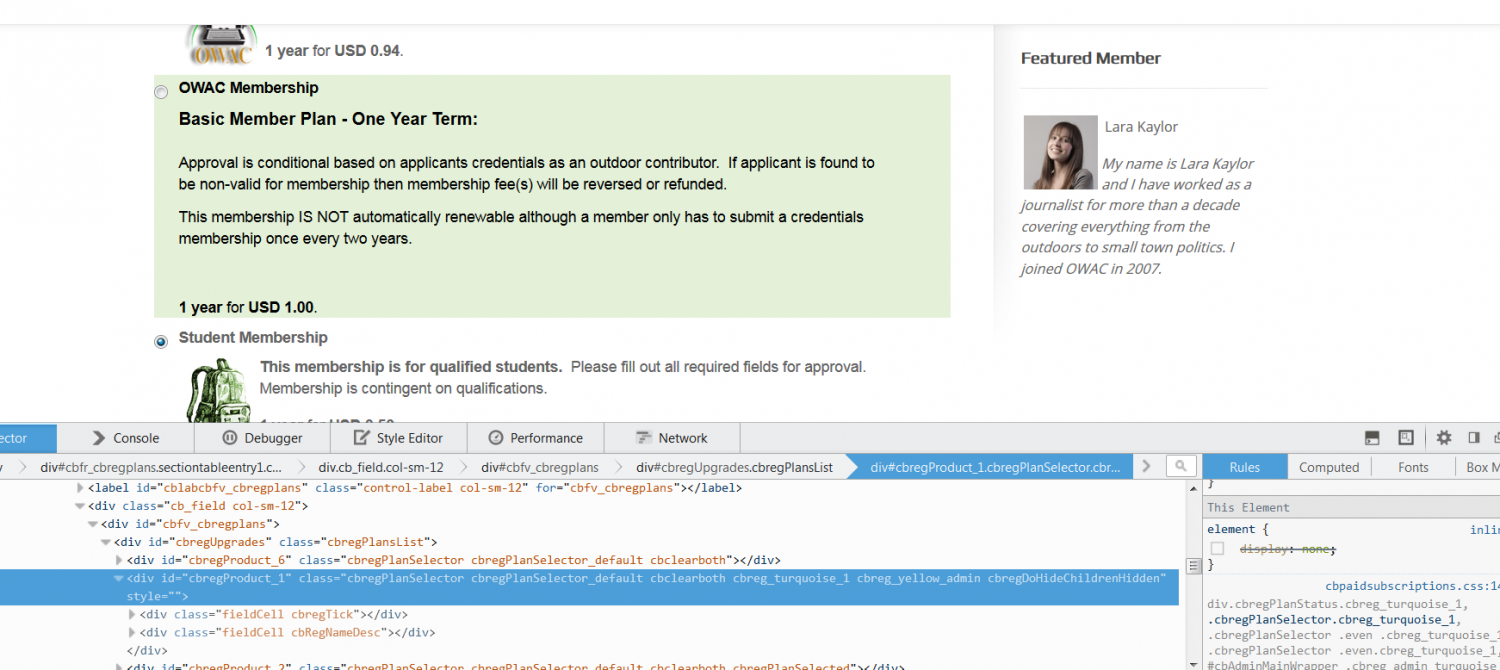
Task: Click Lara Kaylor's profile photo
Action: tap(1060, 152)
